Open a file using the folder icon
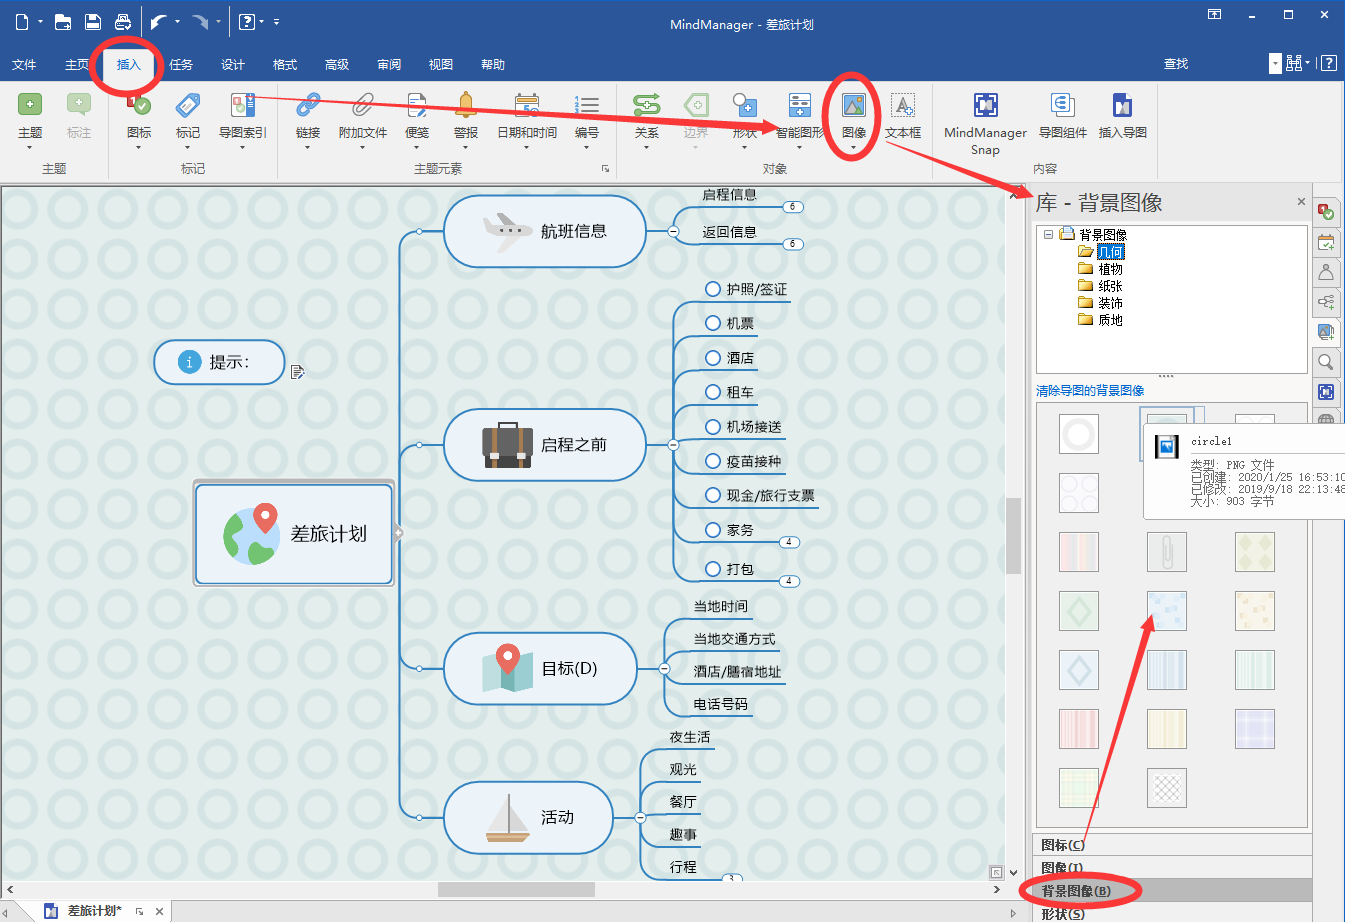 click(x=63, y=21)
